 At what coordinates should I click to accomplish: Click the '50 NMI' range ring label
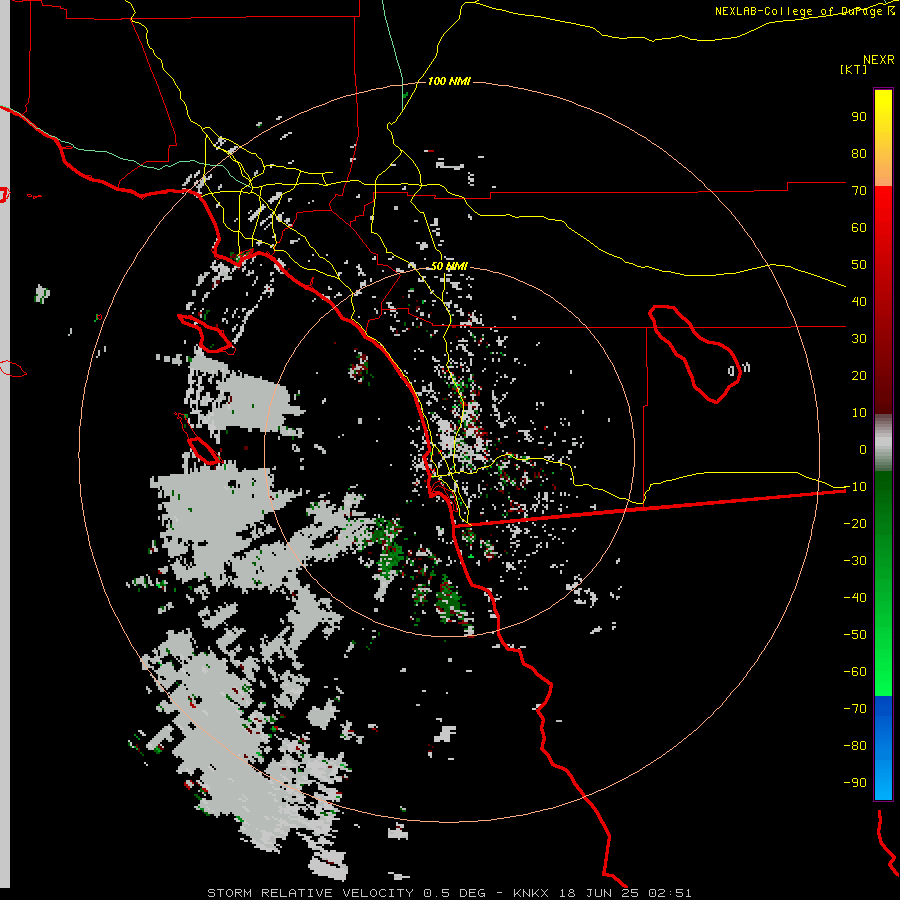click(449, 266)
